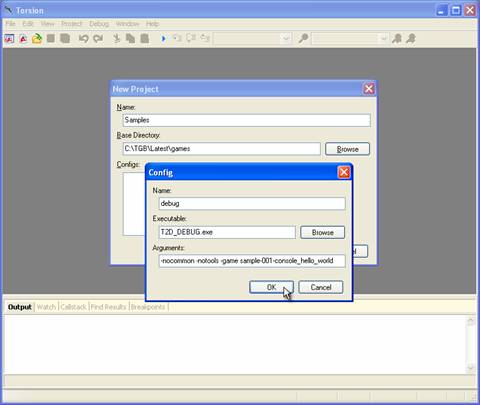Click the New Project toolbar icon

pyautogui.click(x=9, y=39)
